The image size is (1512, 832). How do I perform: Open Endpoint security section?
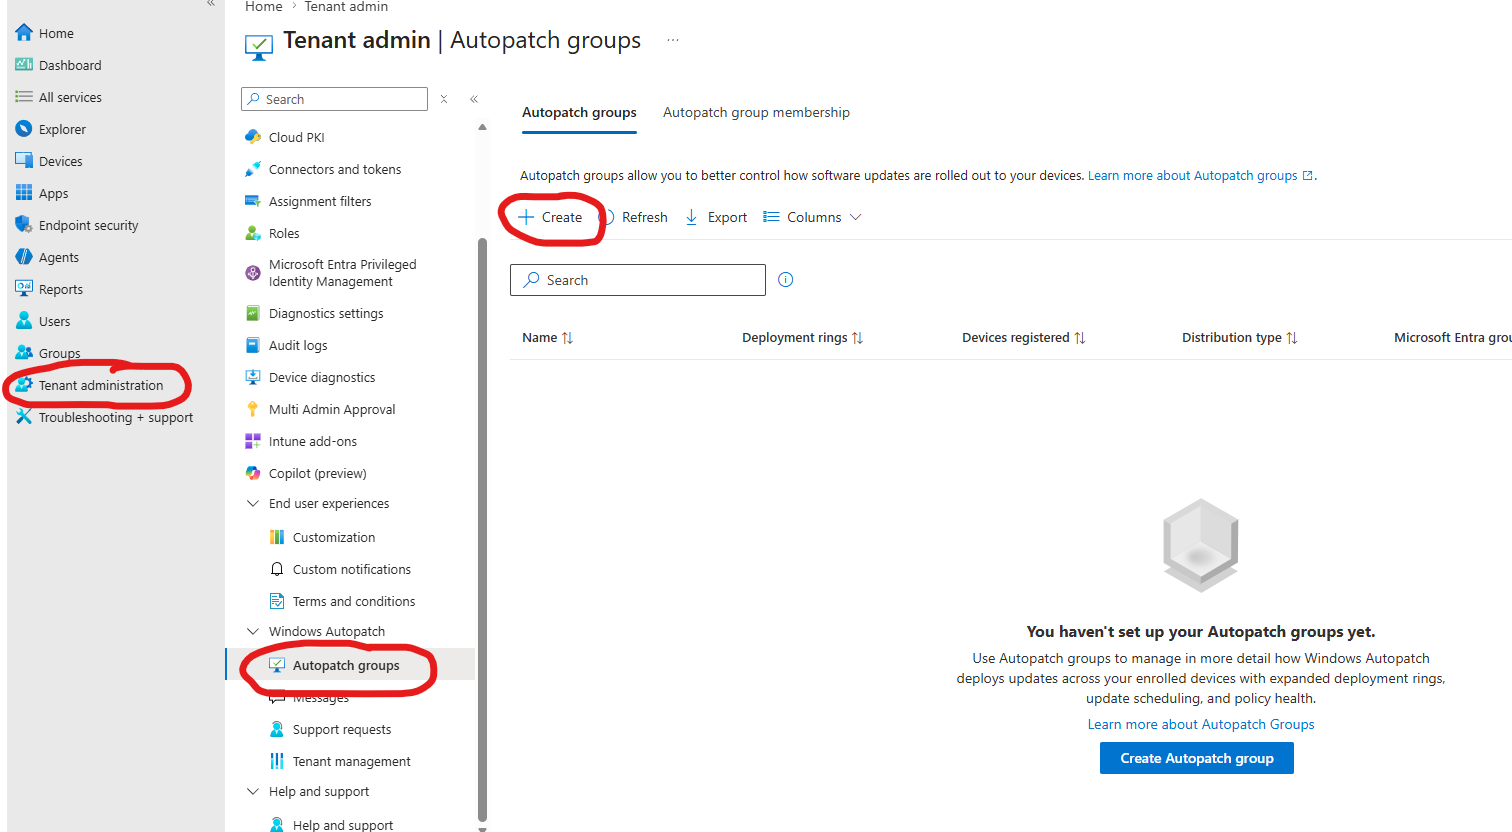pyautogui.click(x=88, y=225)
